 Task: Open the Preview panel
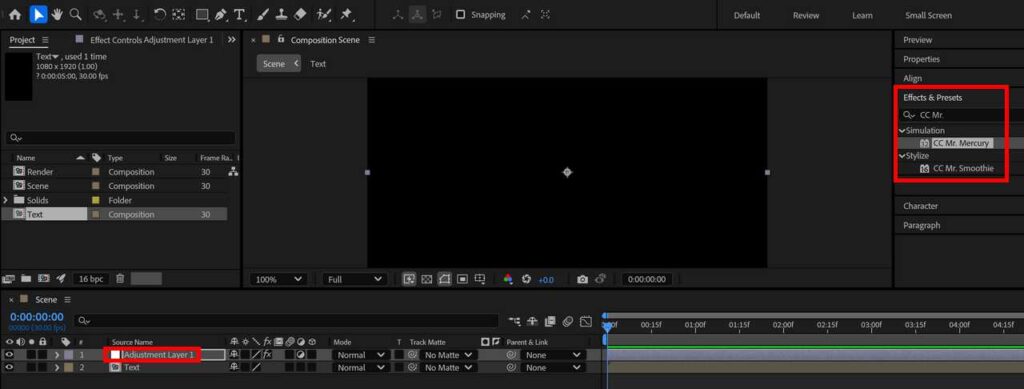918,40
